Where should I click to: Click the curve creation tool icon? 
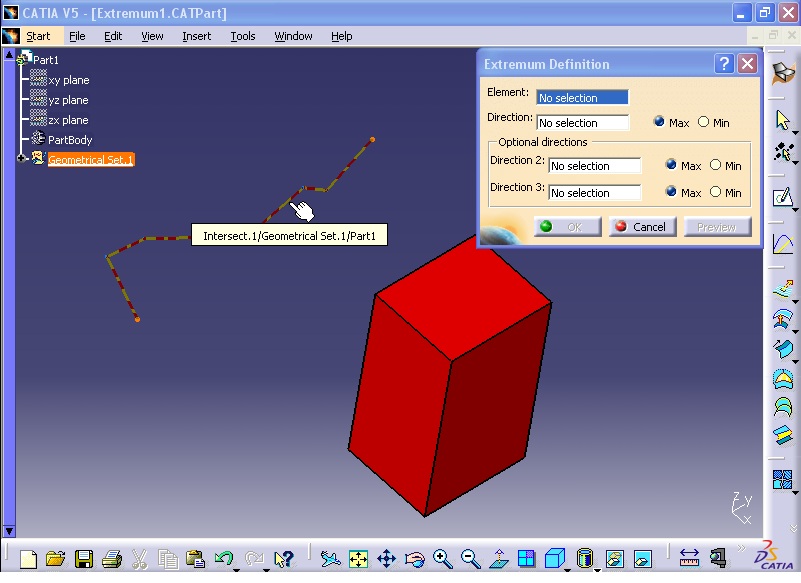782,244
